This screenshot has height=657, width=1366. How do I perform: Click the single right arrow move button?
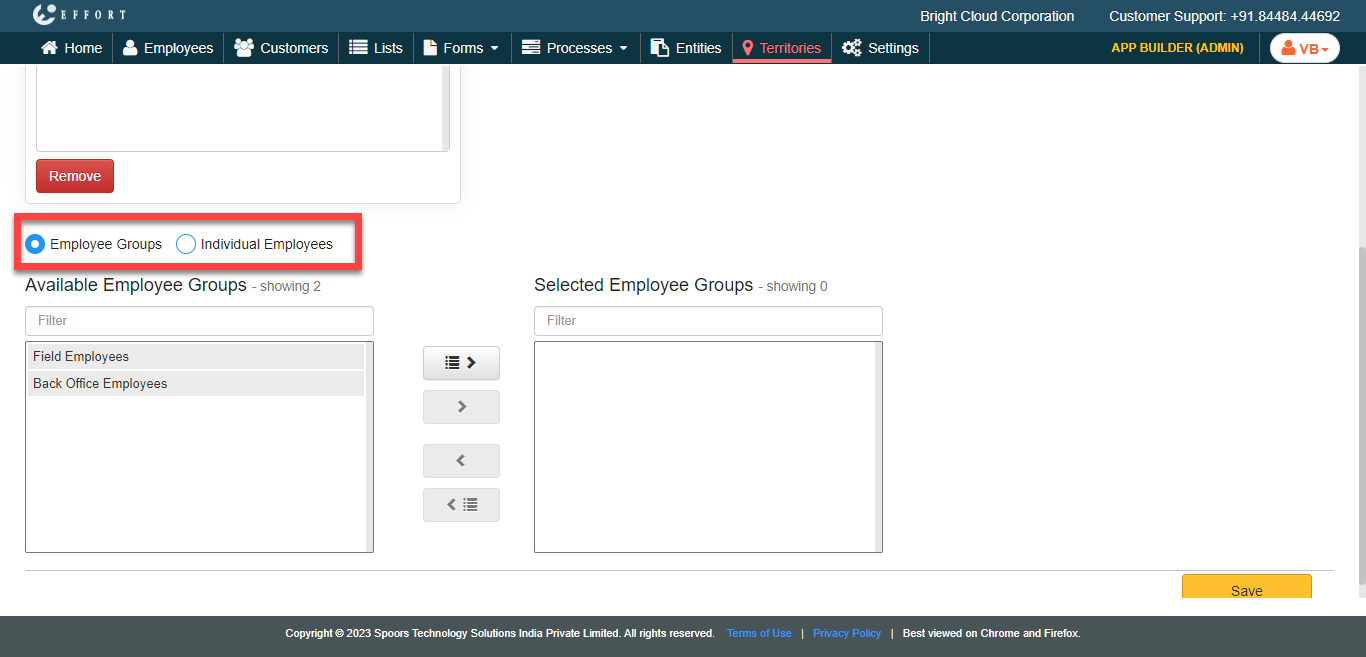tap(461, 407)
